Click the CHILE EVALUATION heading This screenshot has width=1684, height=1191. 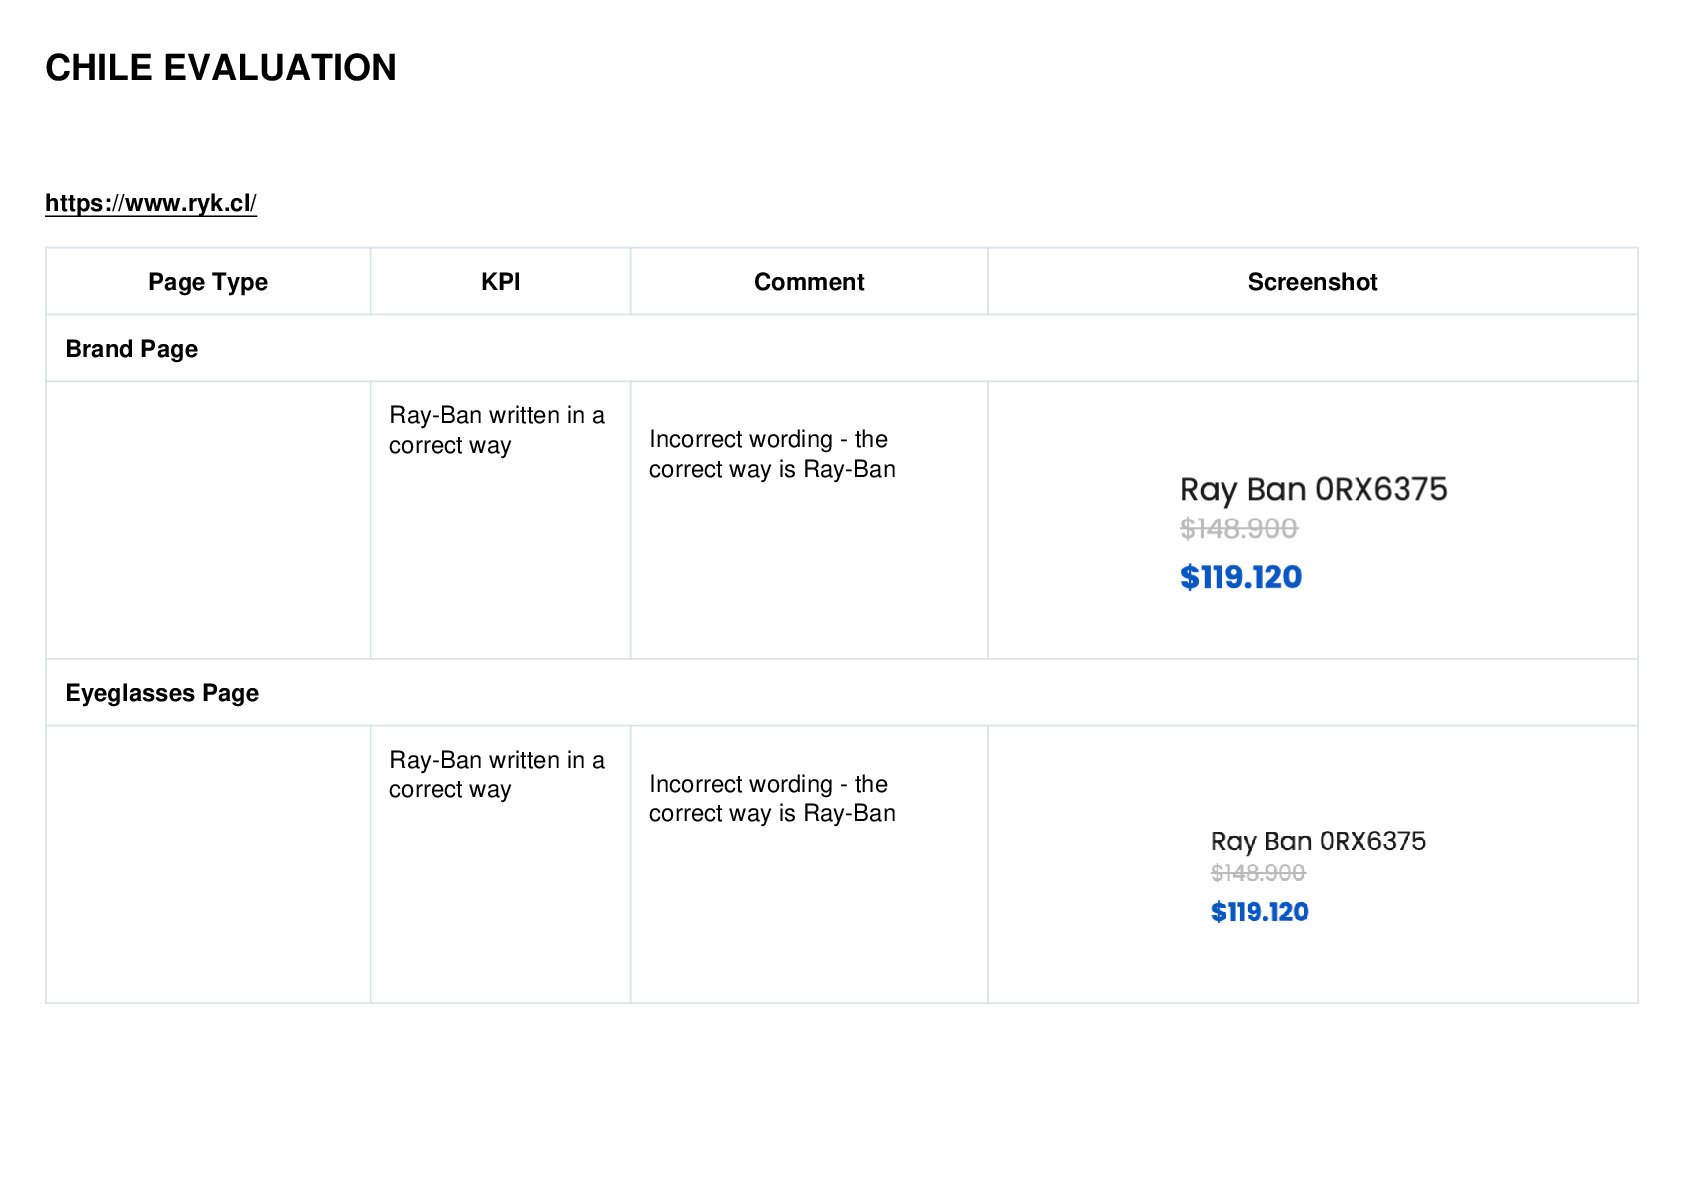[221, 68]
